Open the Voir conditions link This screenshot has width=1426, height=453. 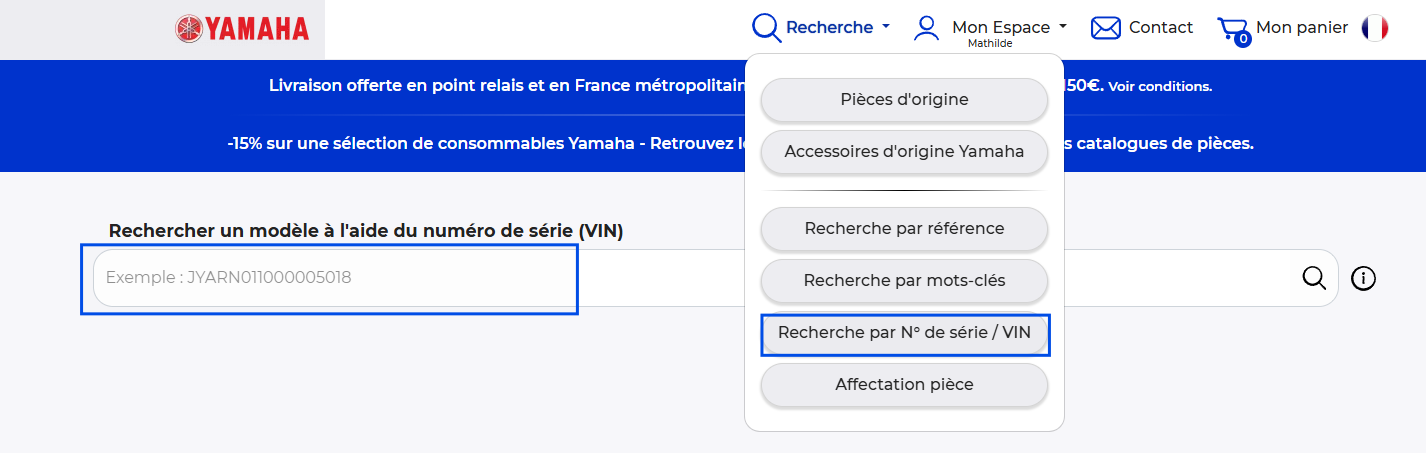tap(1160, 87)
